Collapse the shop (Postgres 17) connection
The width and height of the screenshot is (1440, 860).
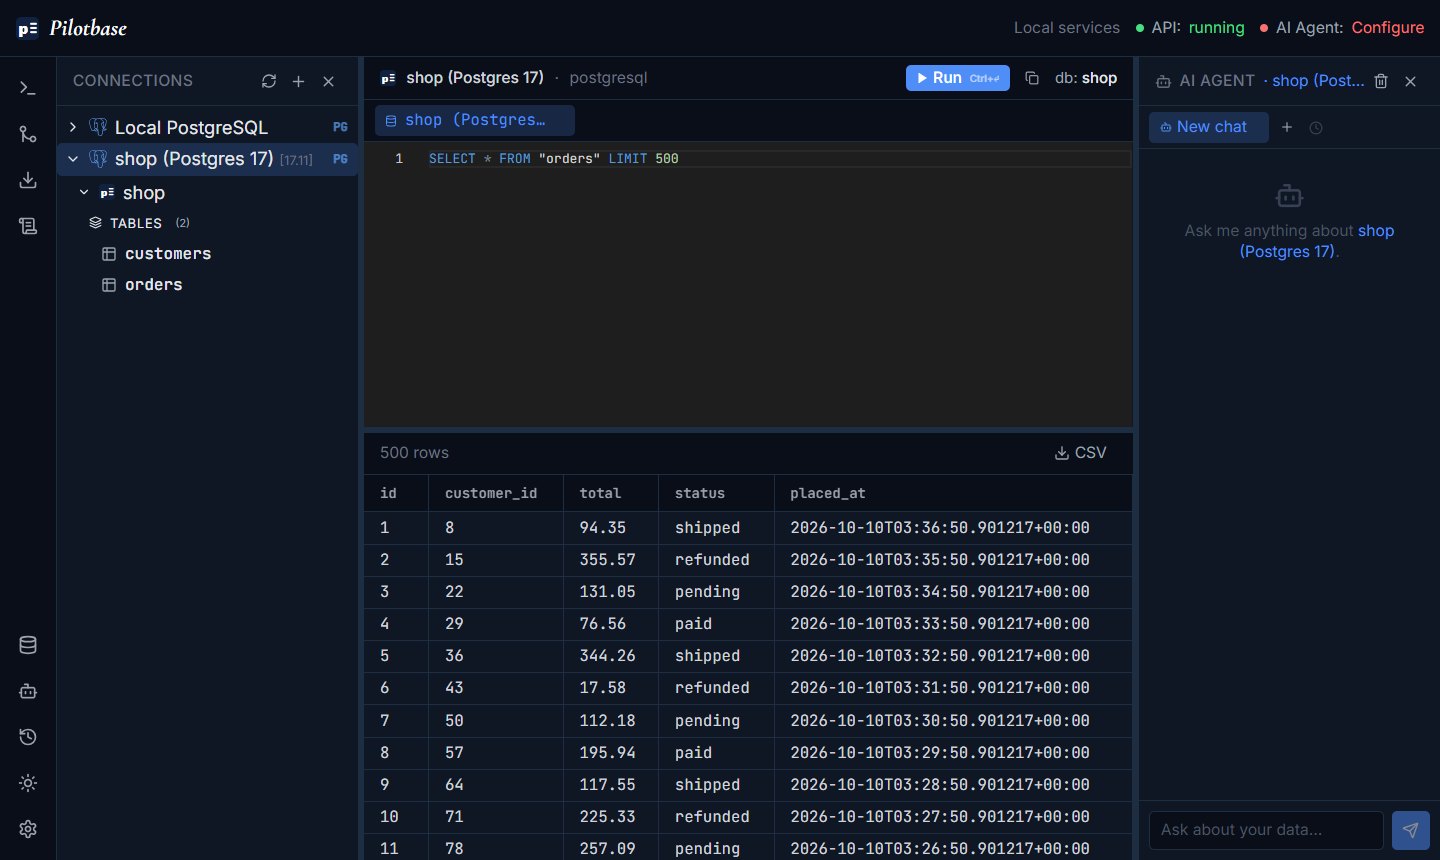point(73,159)
